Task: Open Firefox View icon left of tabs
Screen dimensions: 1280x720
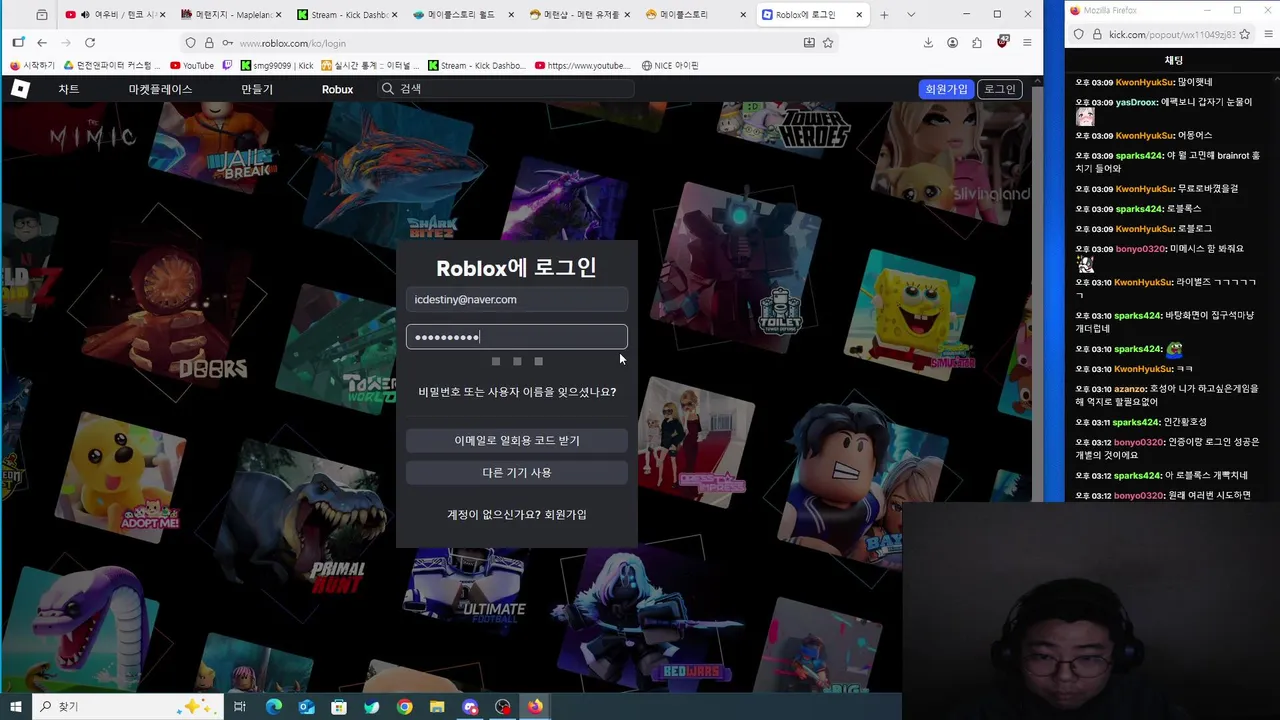Action: click(x=41, y=15)
